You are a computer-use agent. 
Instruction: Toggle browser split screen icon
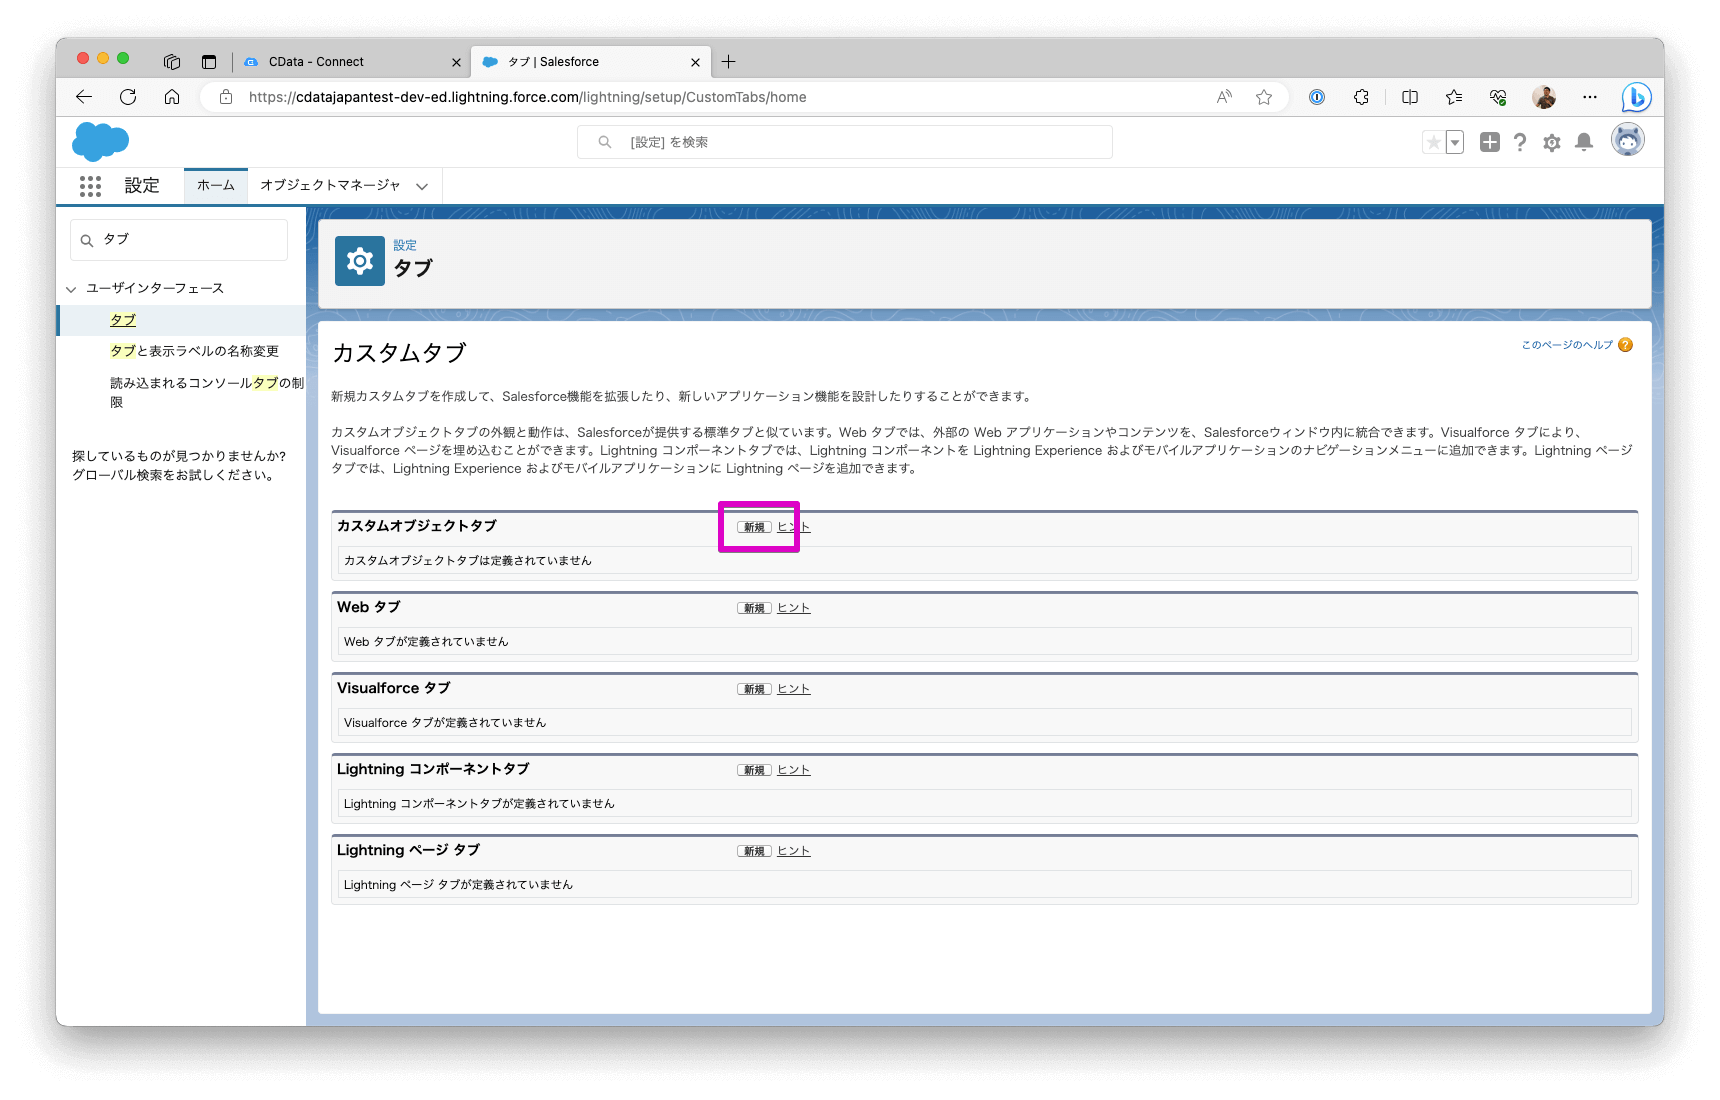(1410, 97)
